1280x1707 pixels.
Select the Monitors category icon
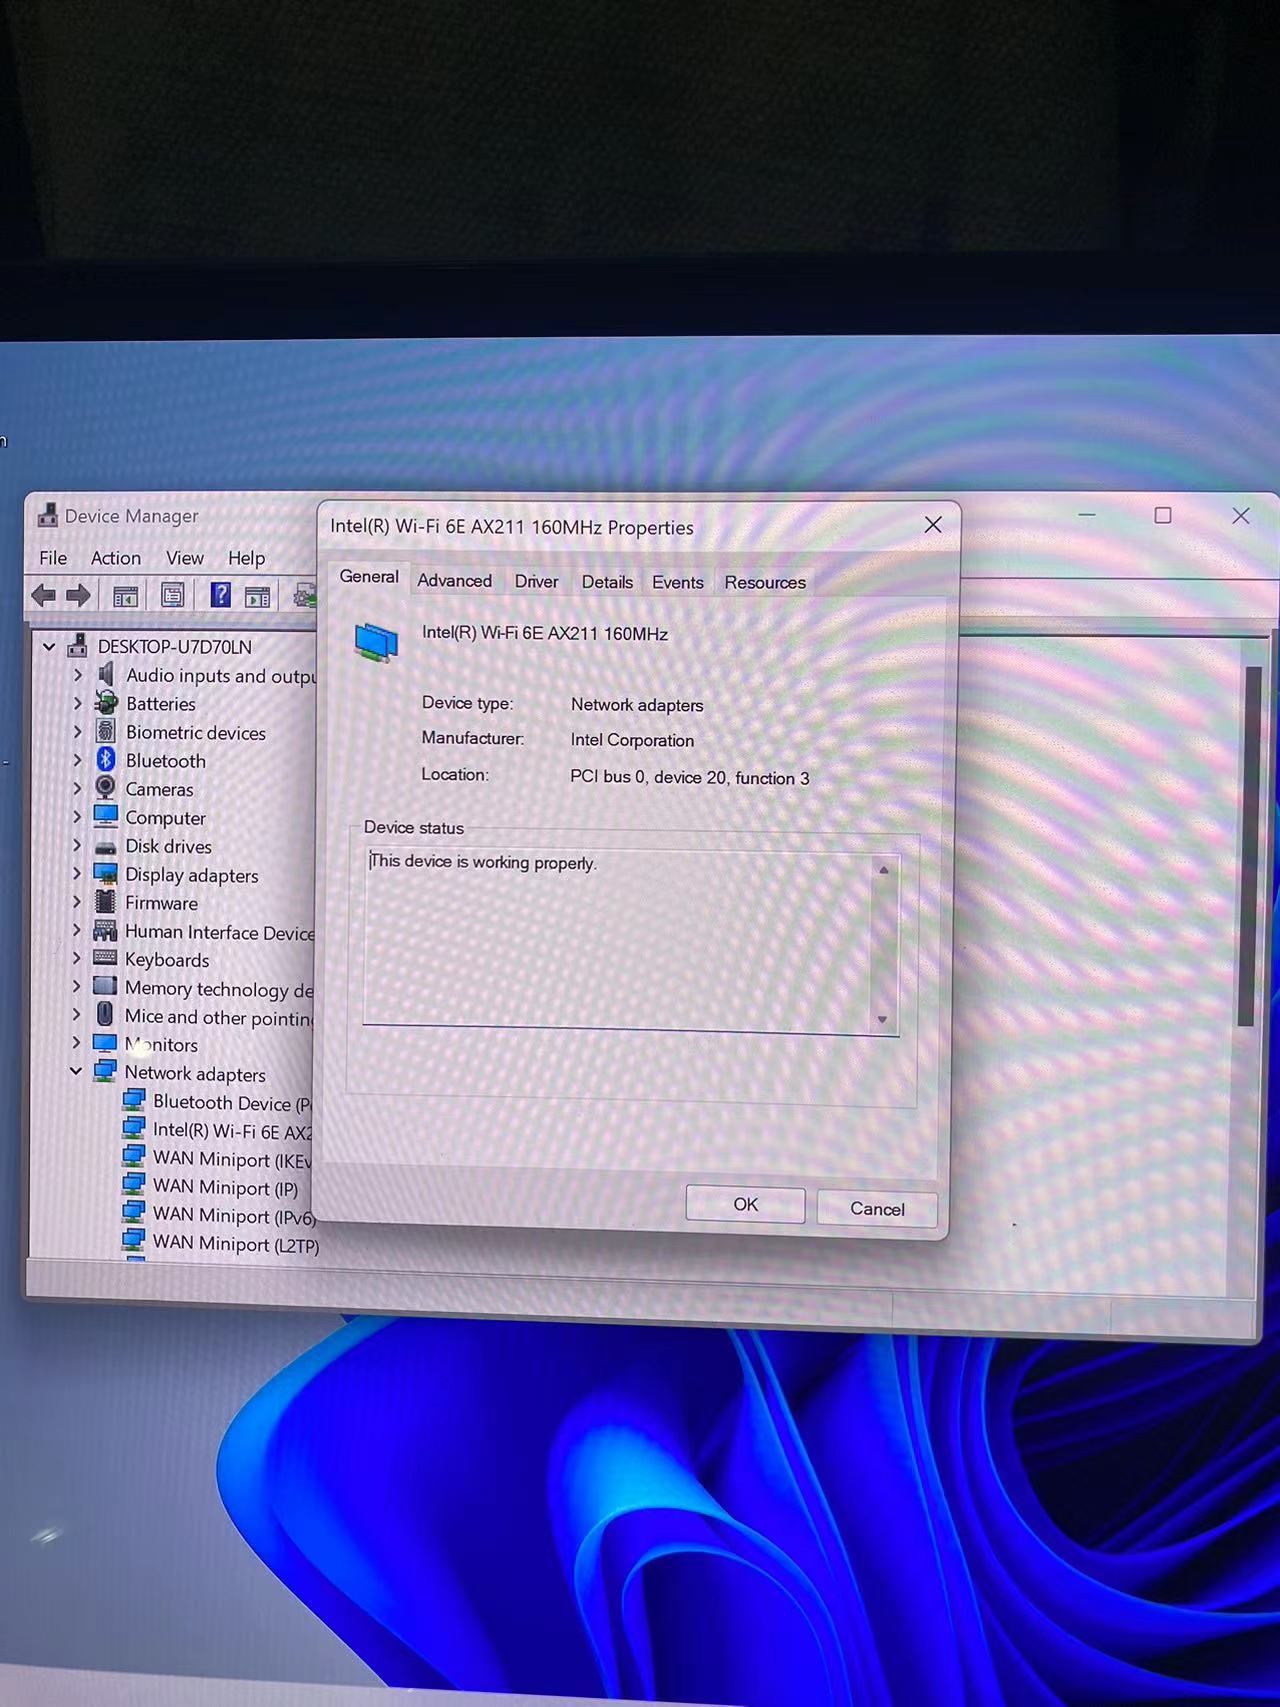(x=105, y=1043)
